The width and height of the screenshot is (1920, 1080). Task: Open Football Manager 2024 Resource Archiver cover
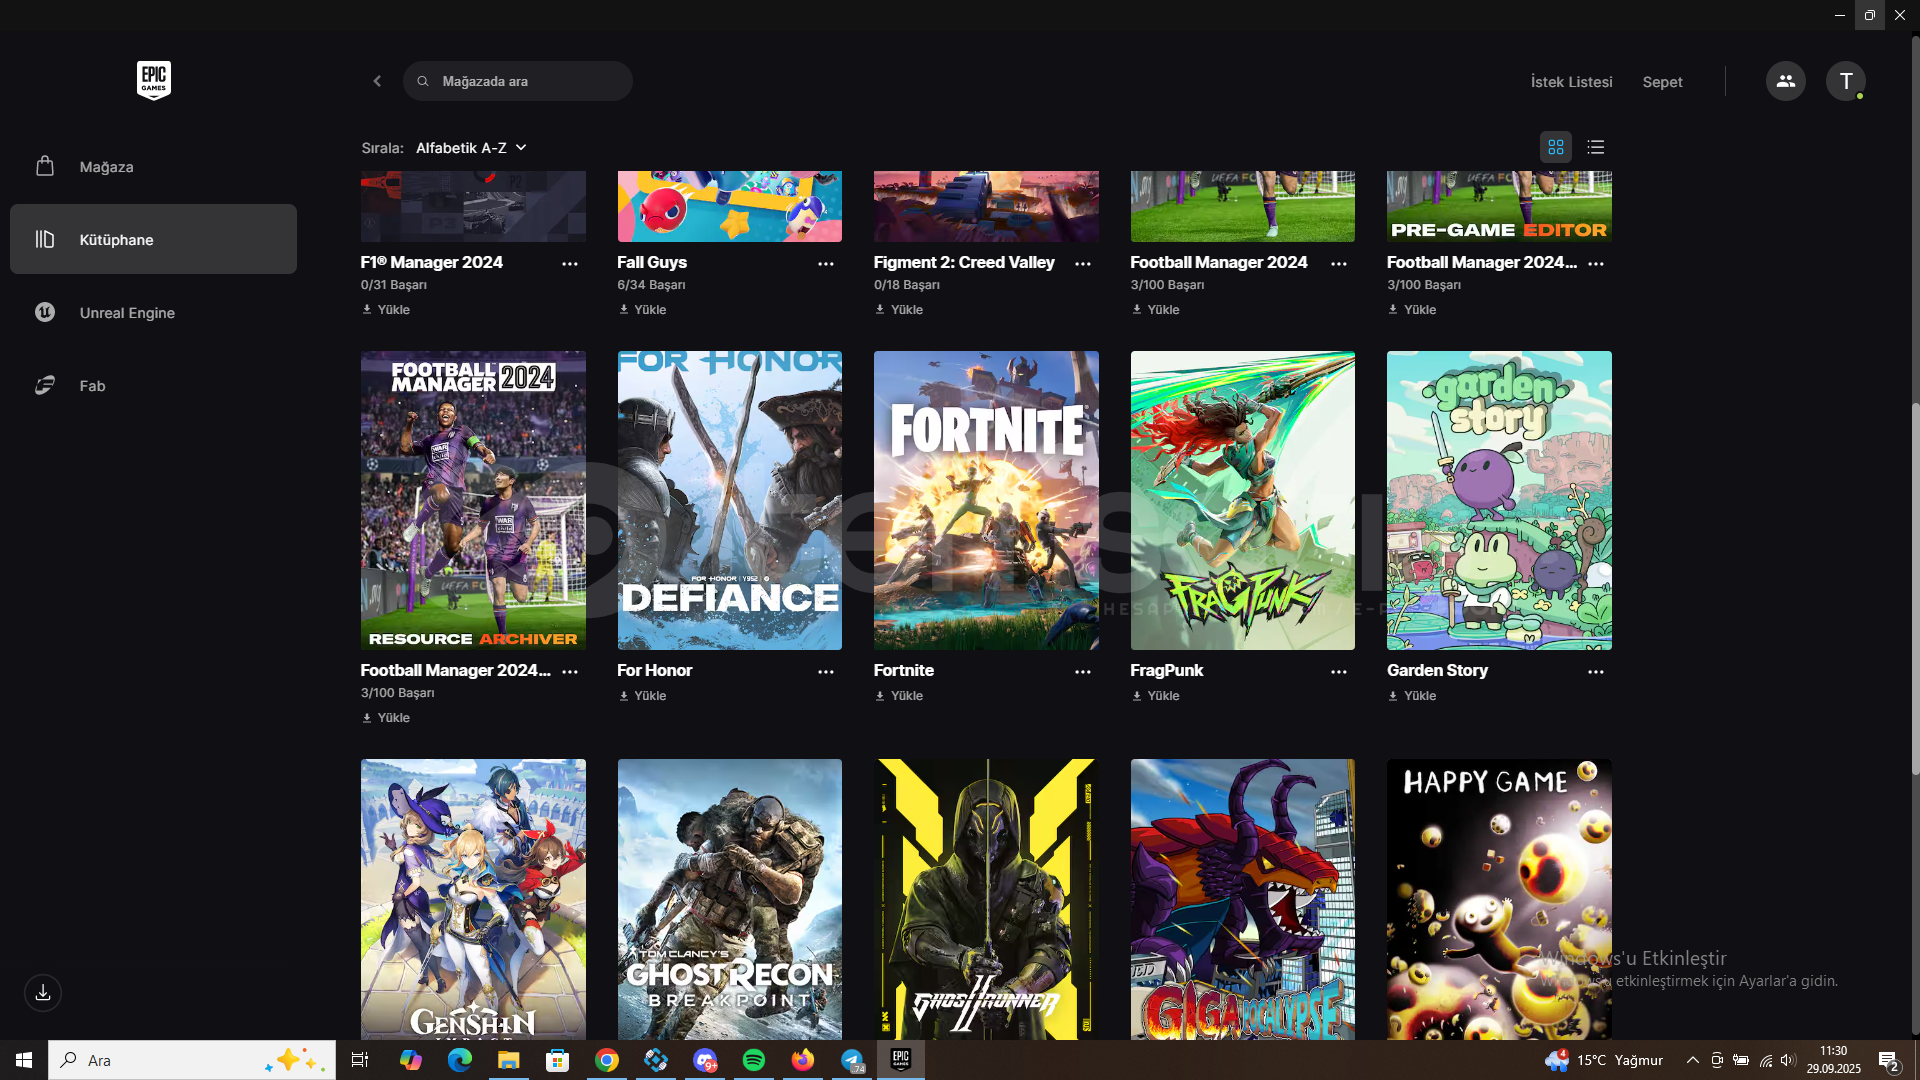coord(473,500)
